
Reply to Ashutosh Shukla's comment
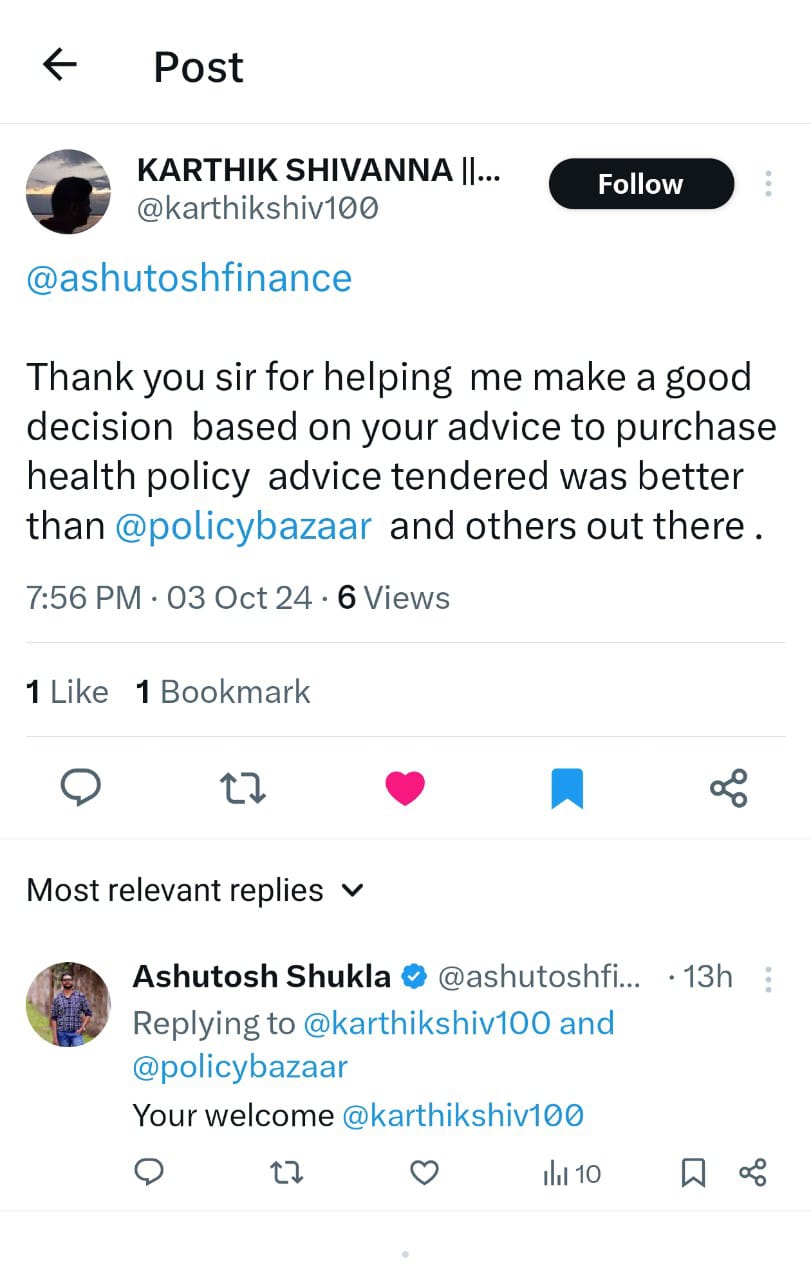(149, 1172)
